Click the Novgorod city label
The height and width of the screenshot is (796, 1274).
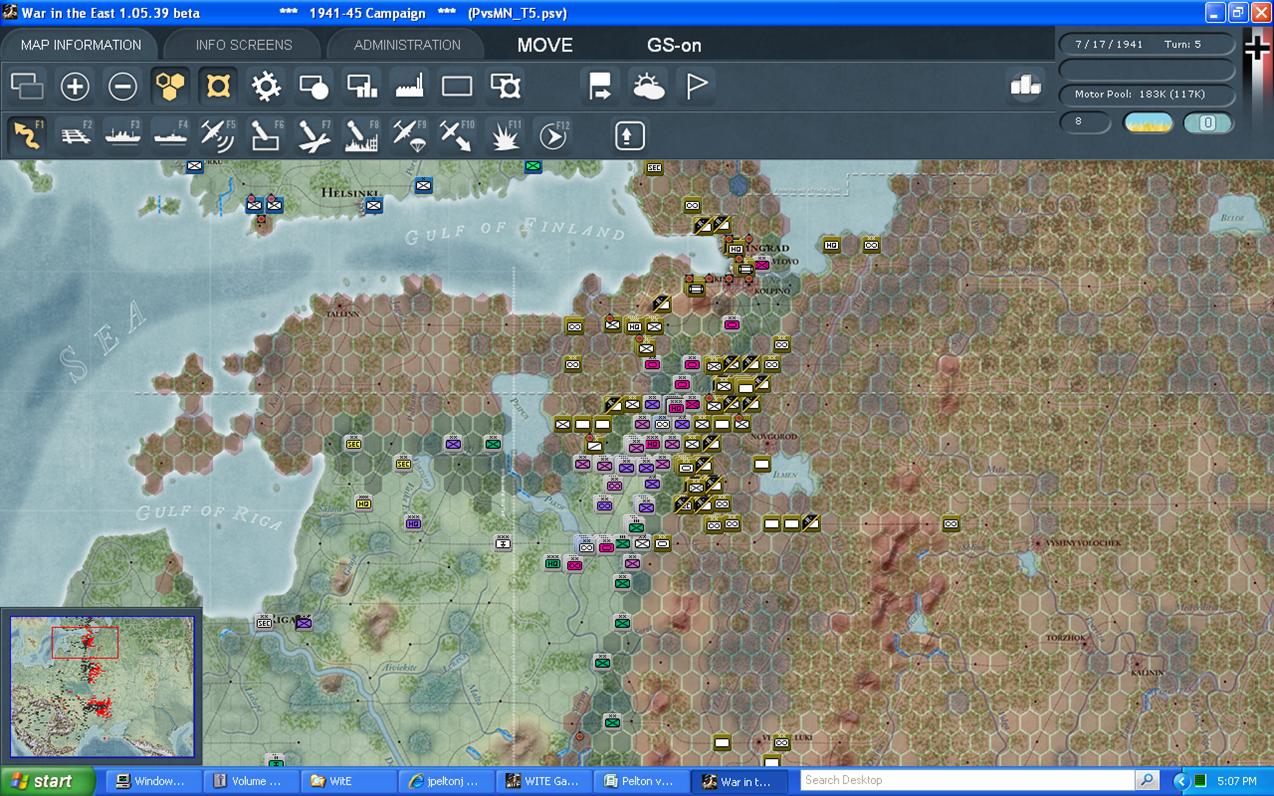774,437
